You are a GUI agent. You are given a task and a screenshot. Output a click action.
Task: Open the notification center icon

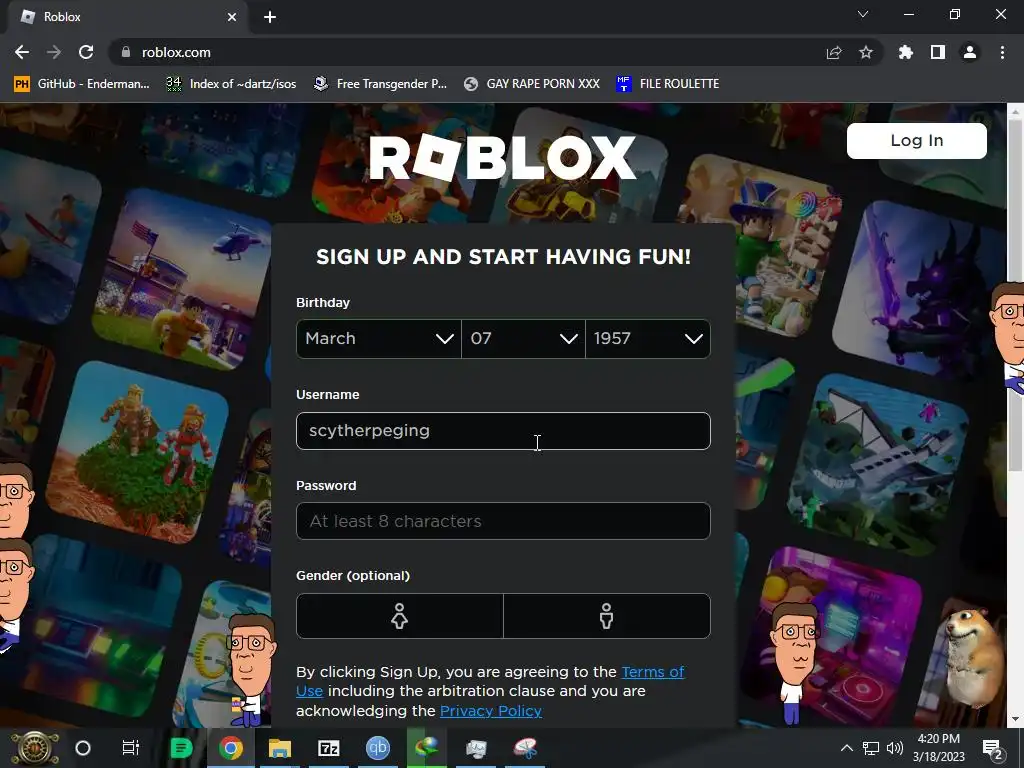tap(993, 749)
